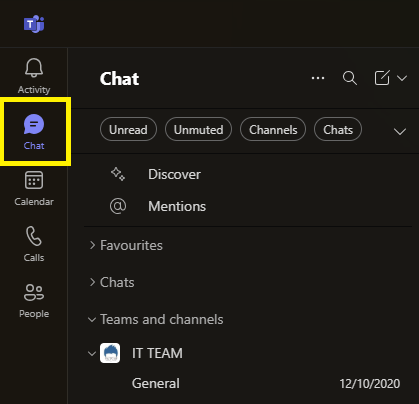This screenshot has width=419, height=404.
Task: Open the People icon in sidebar
Action: point(34,292)
